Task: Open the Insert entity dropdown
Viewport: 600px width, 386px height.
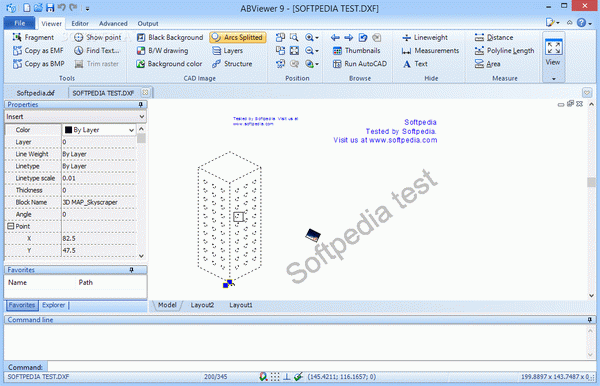Action: [75, 117]
